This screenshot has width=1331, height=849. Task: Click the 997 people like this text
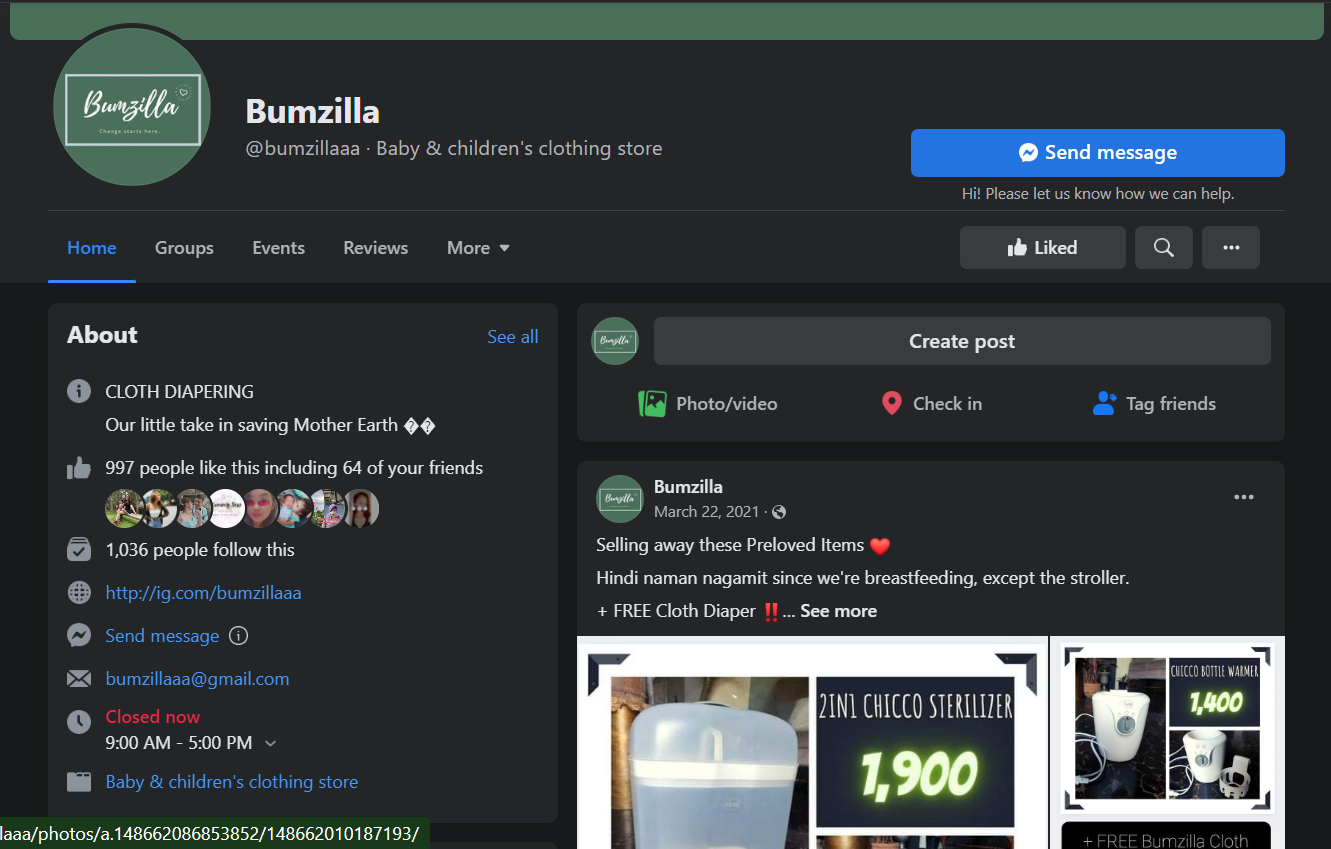[x=294, y=468]
